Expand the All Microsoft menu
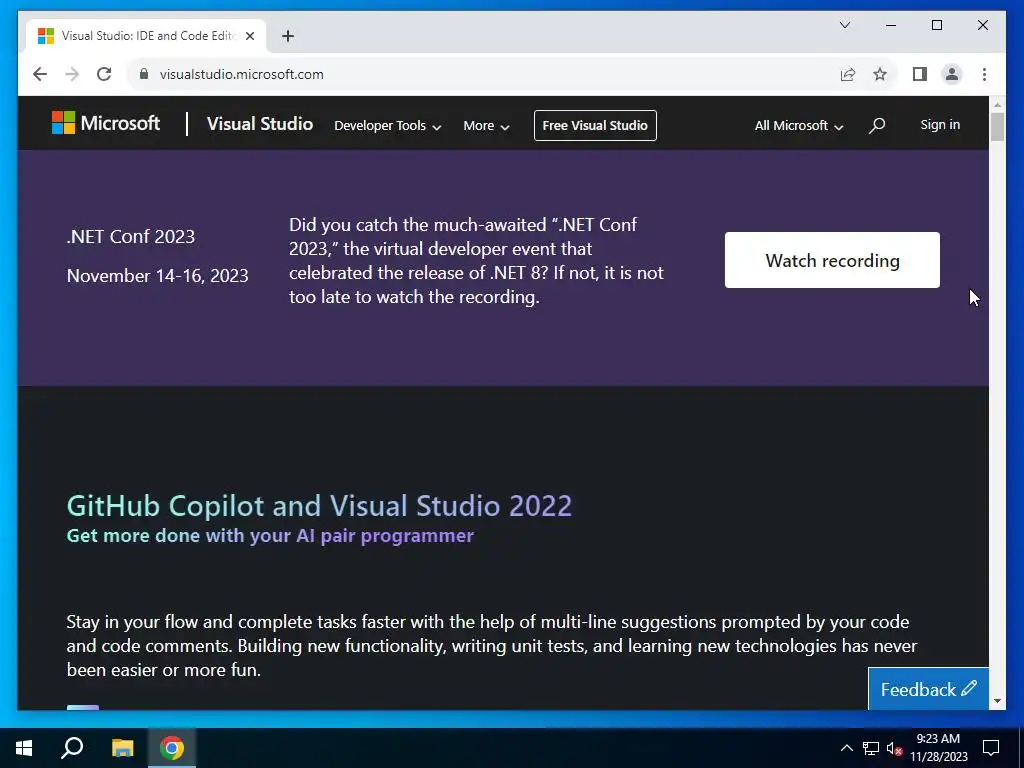 (798, 125)
